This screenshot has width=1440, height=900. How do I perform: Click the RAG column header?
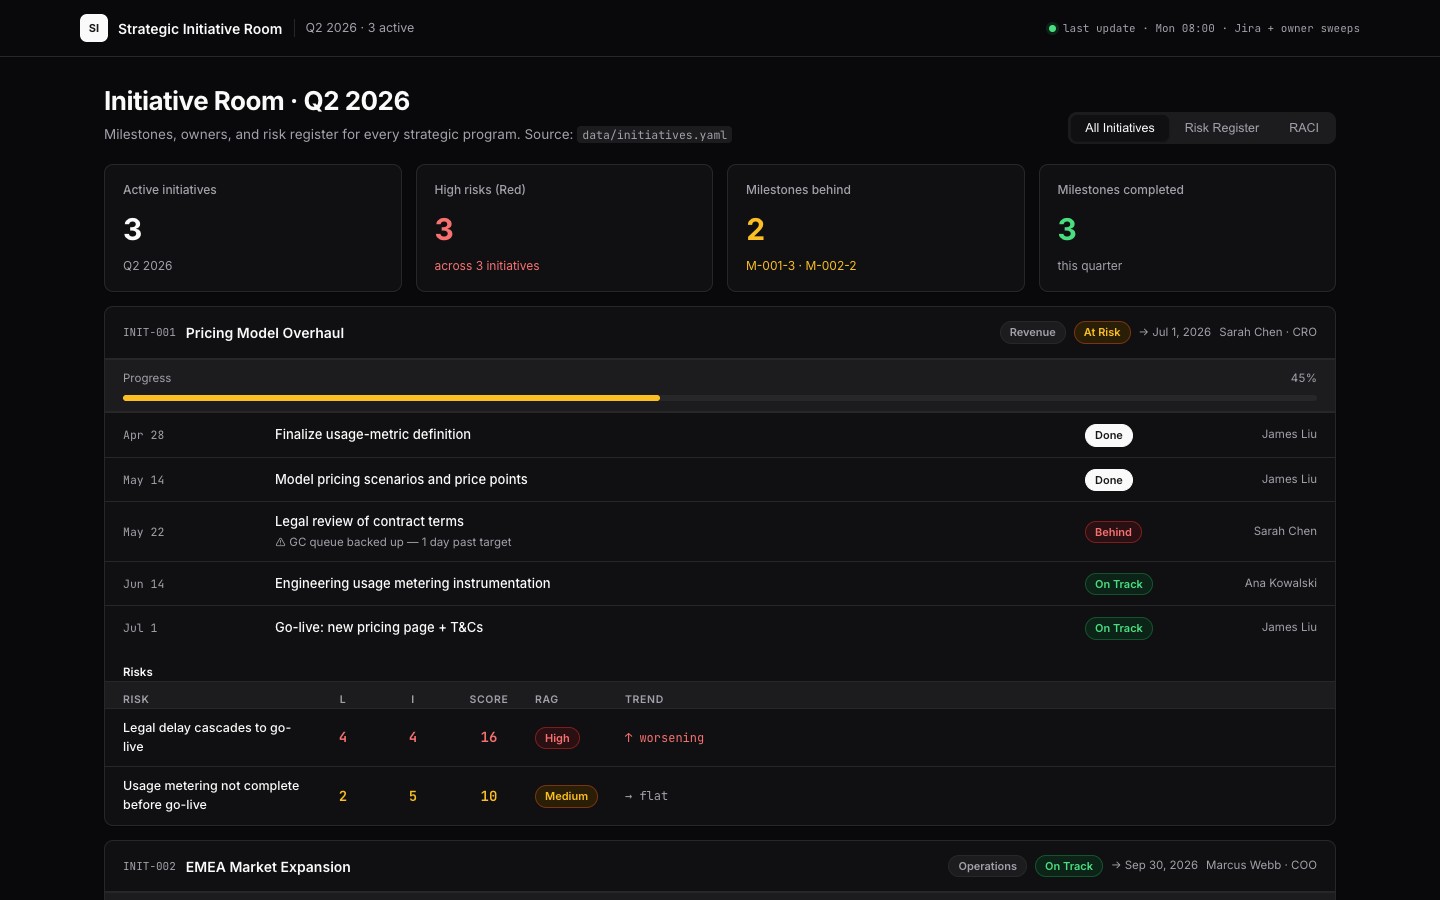(547, 699)
